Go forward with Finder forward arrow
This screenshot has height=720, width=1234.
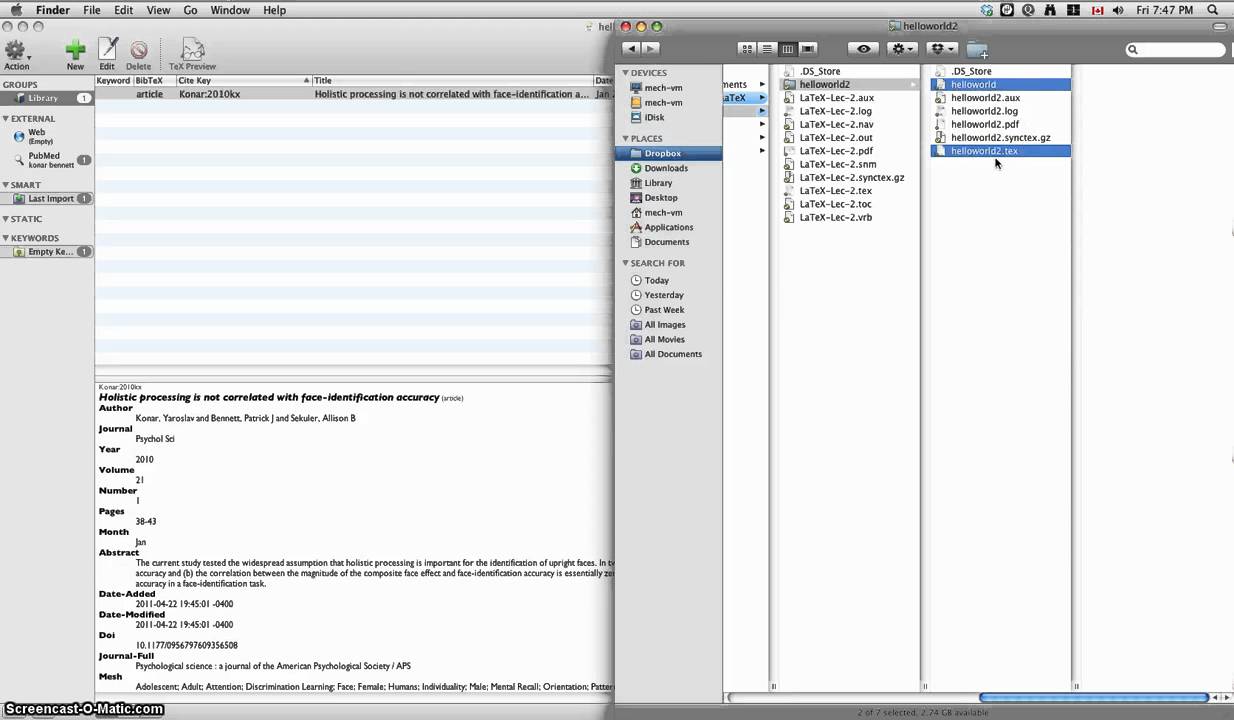click(x=651, y=49)
